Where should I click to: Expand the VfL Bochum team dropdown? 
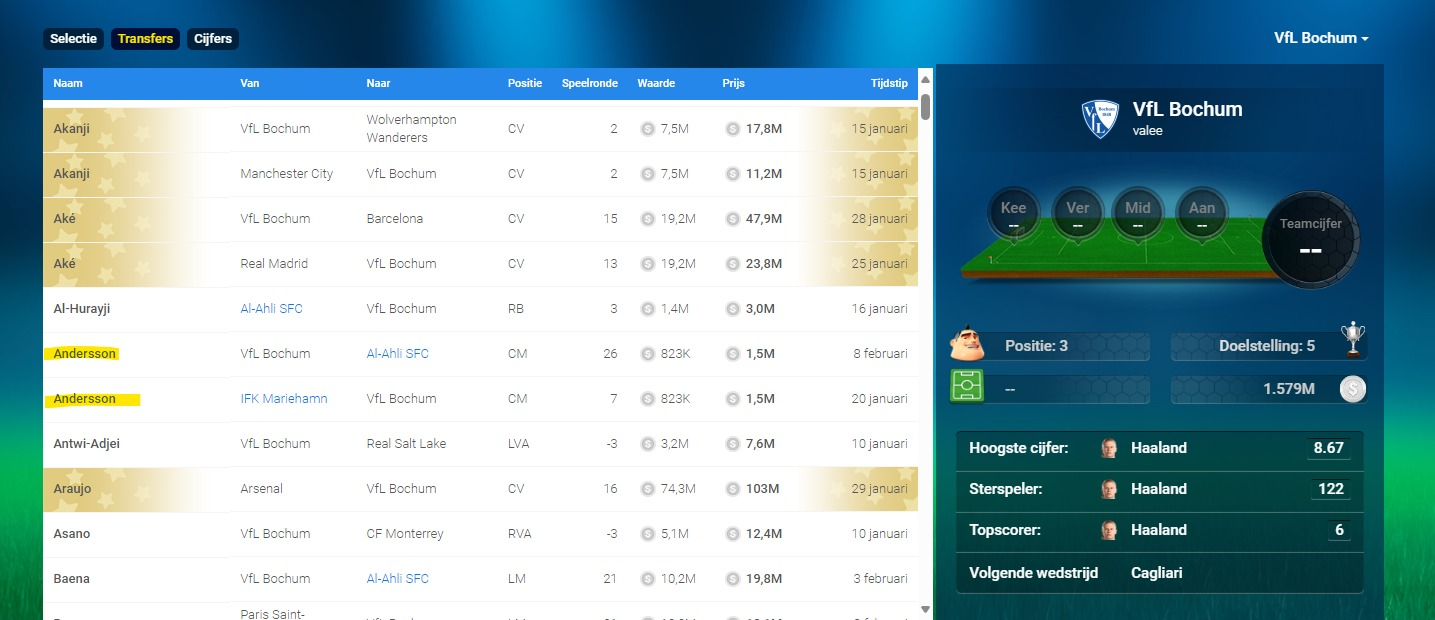tap(1321, 38)
